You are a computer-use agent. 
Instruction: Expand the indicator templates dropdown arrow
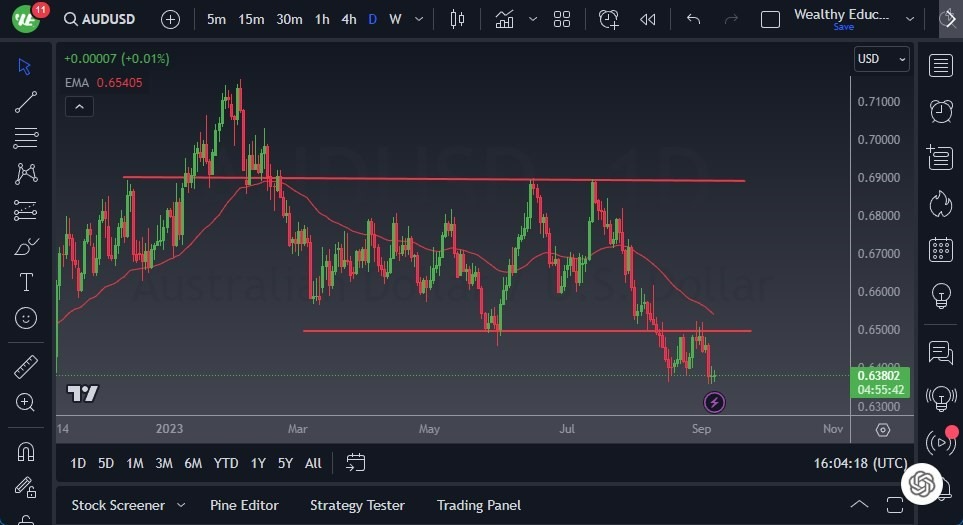pos(533,19)
